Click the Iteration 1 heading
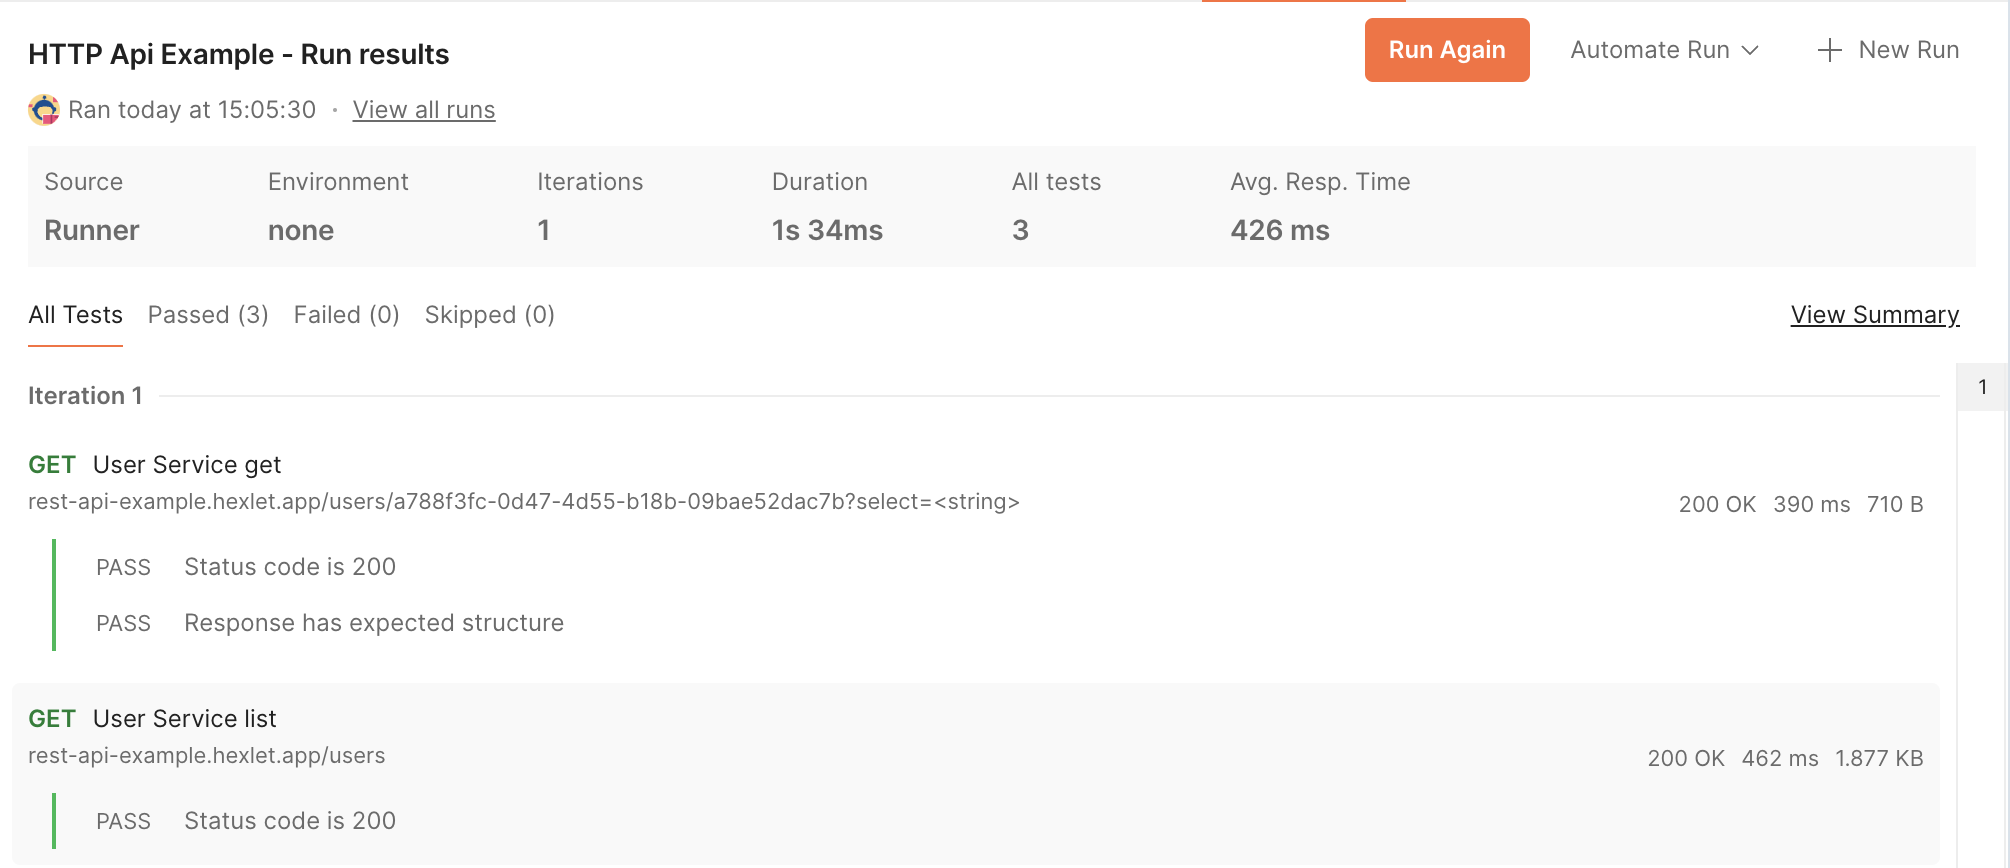The width and height of the screenshot is (2010, 868). click(x=85, y=396)
